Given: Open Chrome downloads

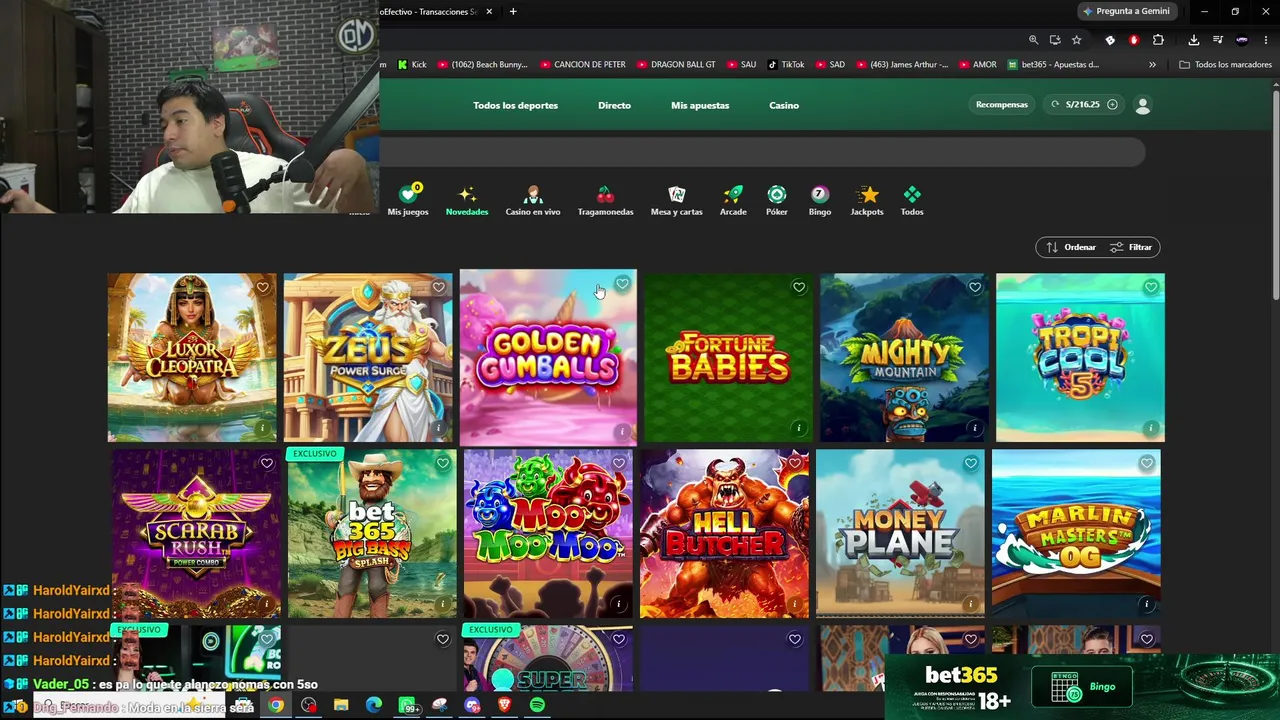Looking at the screenshot, I should (1193, 40).
